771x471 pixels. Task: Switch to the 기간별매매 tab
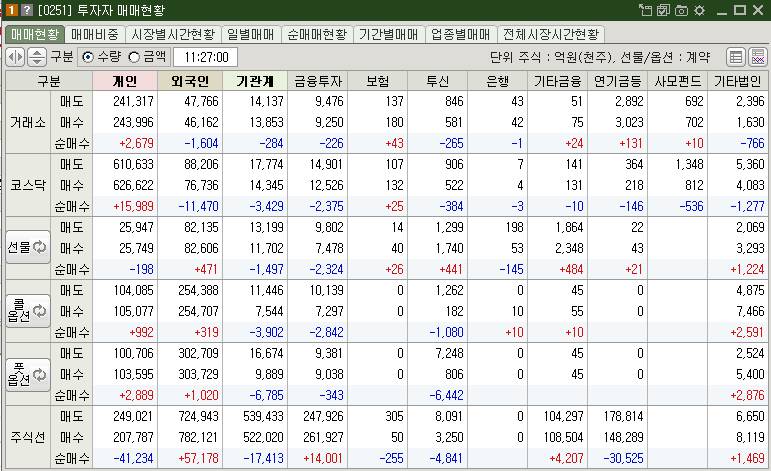tap(388, 34)
